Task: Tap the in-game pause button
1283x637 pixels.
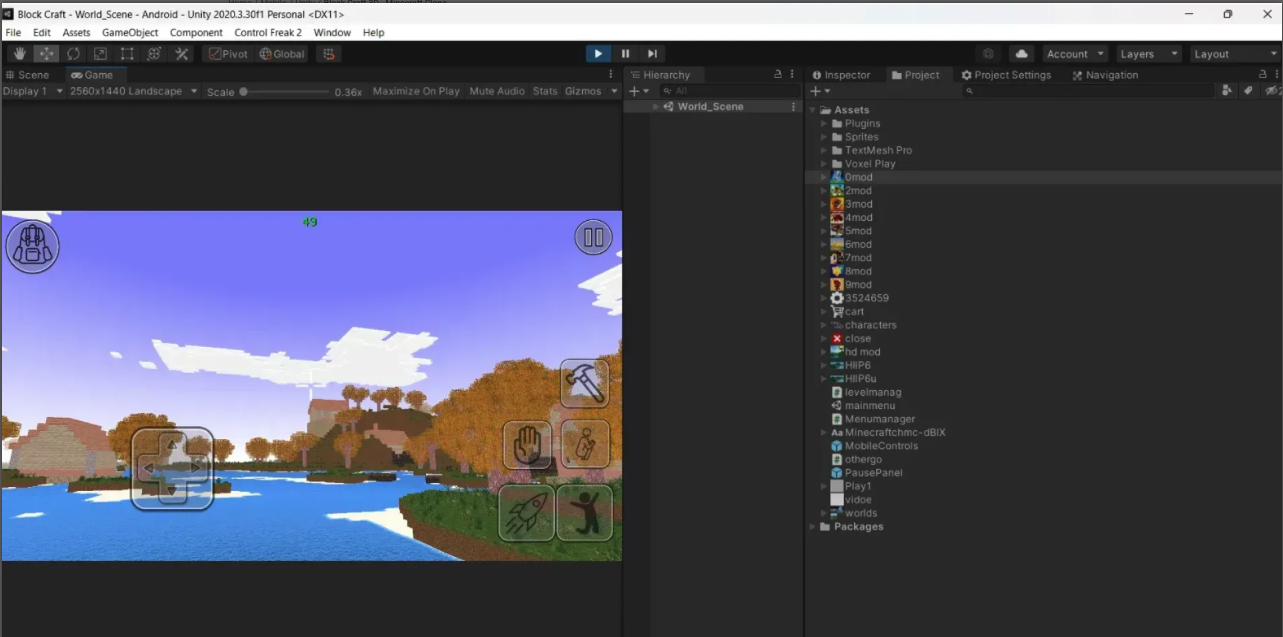Action: click(593, 237)
